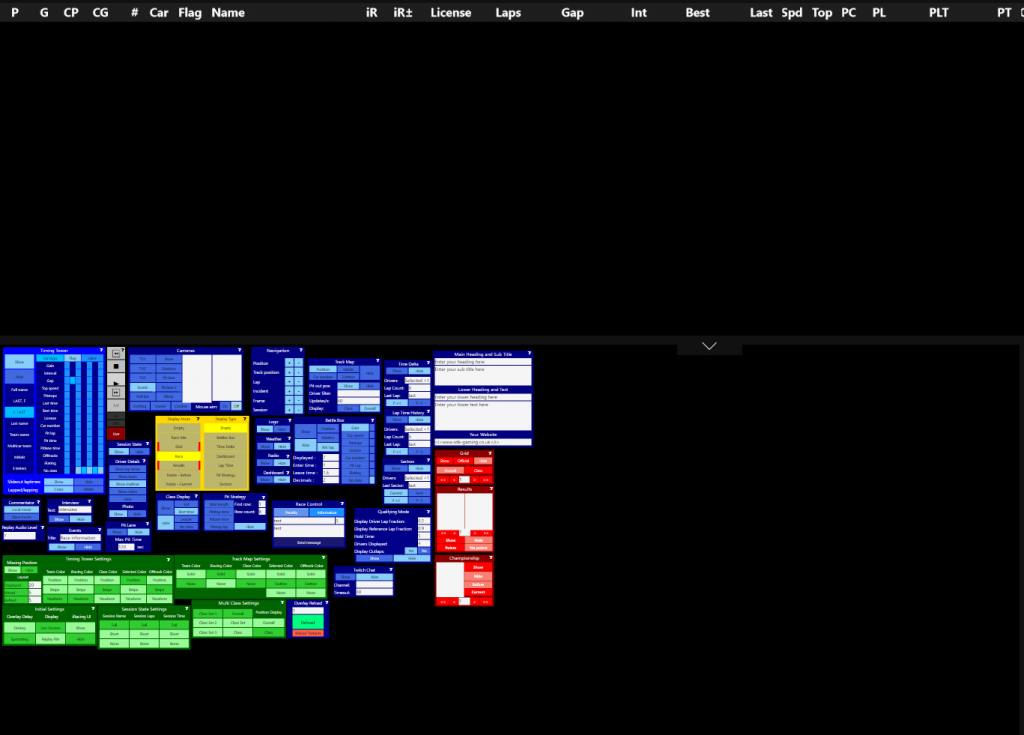
Task: Click the help icon on Timing Tower panel
Action: pyautogui.click(x=100, y=351)
